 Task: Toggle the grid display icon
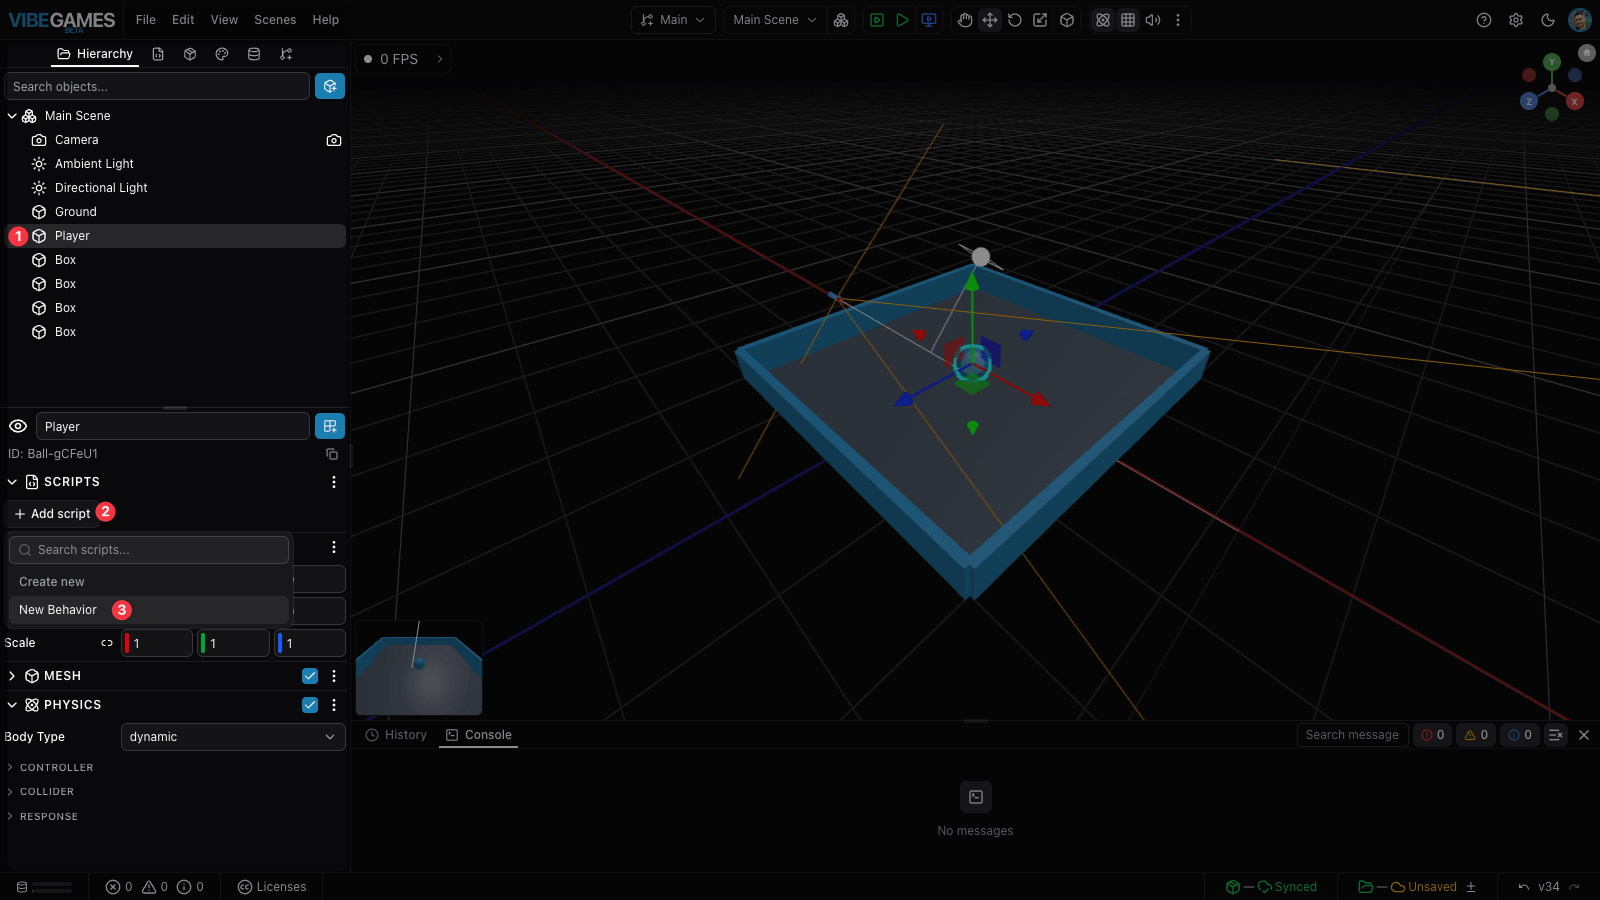[x=1128, y=20]
